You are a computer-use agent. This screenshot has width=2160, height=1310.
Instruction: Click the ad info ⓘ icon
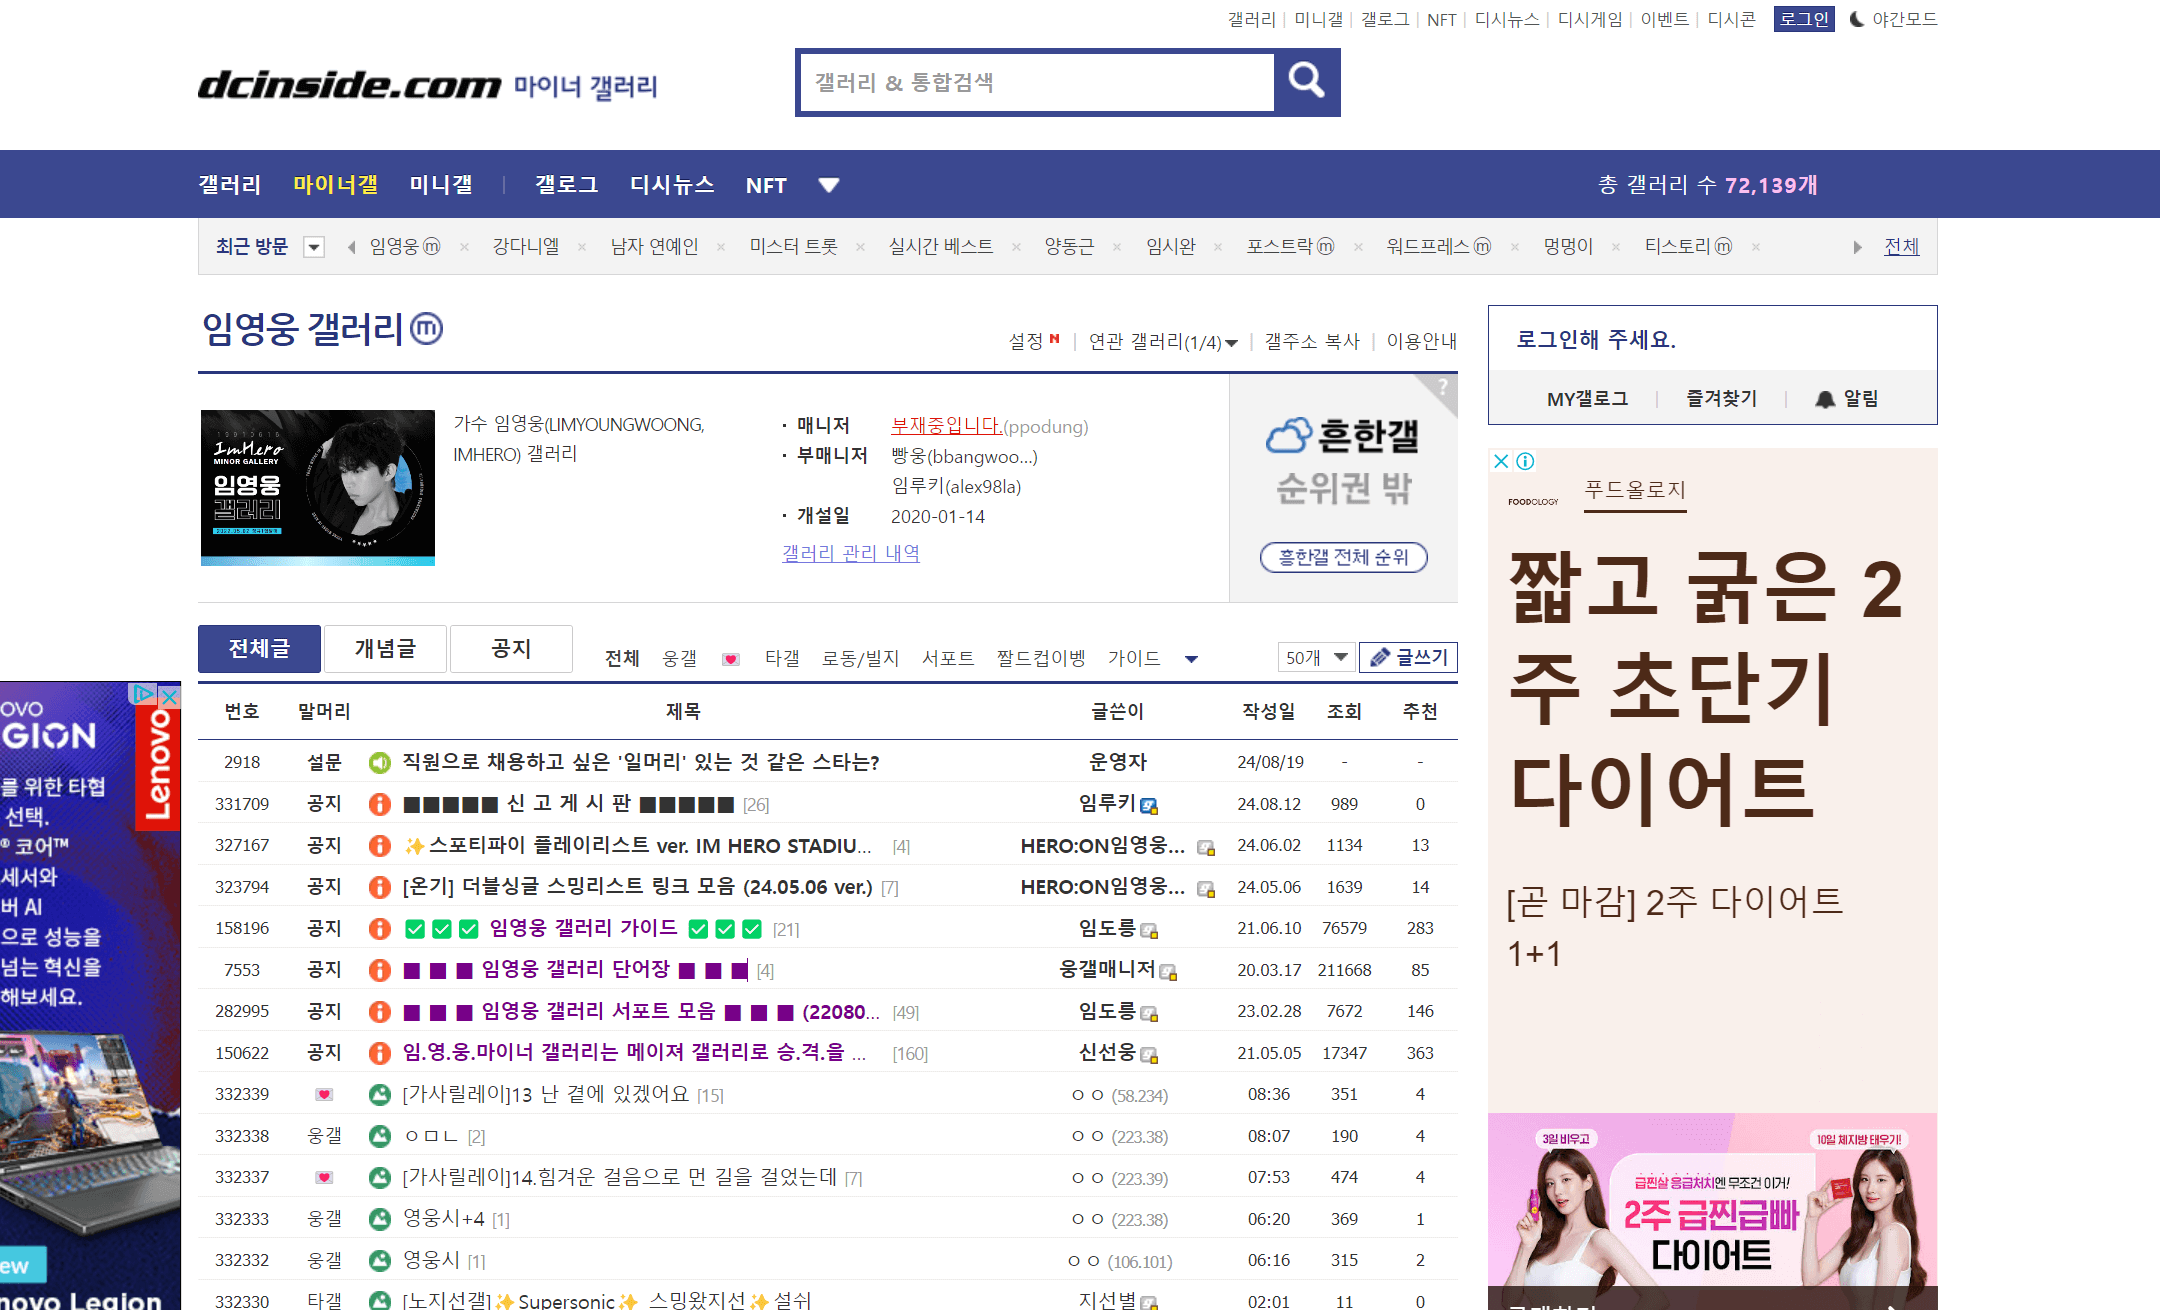(1524, 460)
